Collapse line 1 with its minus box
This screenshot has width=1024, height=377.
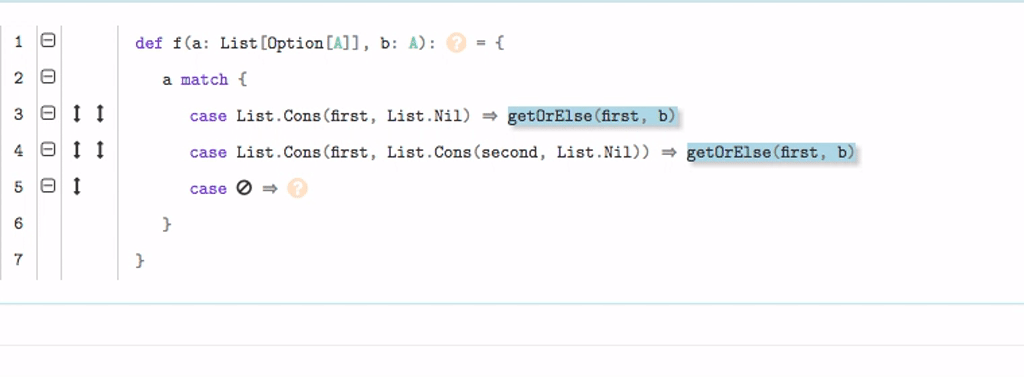click(x=48, y=41)
